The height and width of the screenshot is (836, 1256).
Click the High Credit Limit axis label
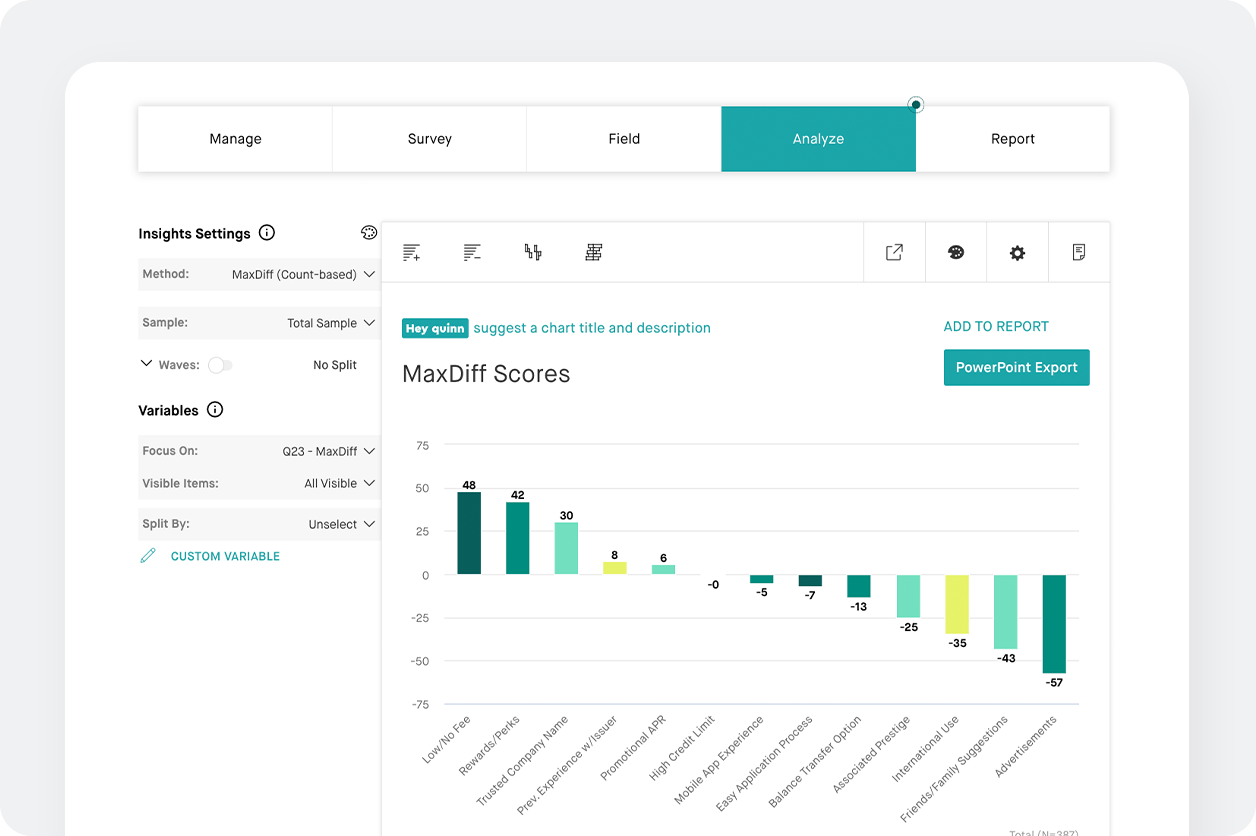682,748
